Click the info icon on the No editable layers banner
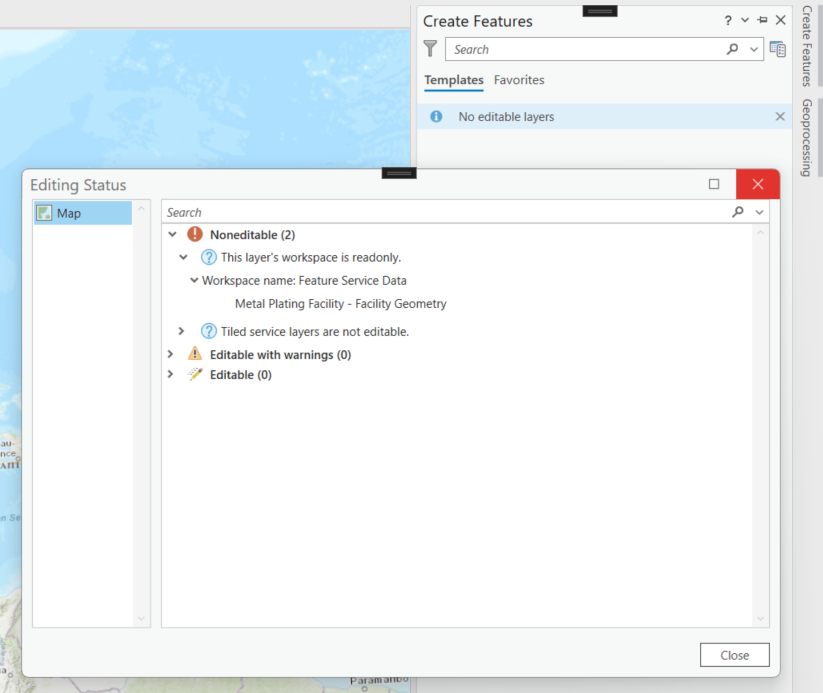The image size is (823, 693). (436, 116)
